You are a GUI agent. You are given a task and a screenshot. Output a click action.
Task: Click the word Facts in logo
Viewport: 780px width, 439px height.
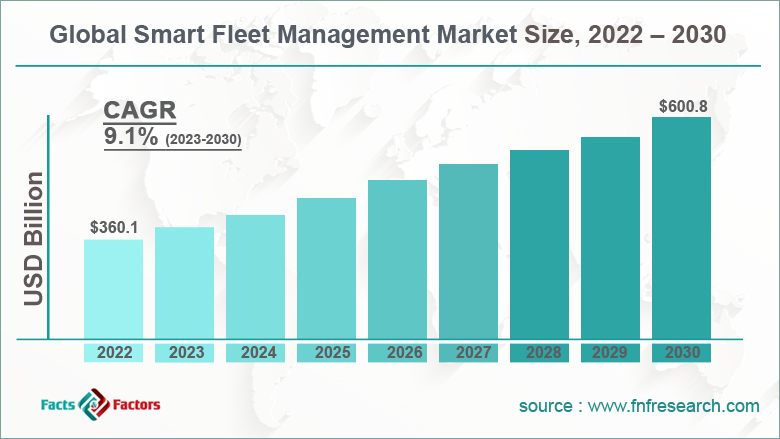[x=58, y=405]
